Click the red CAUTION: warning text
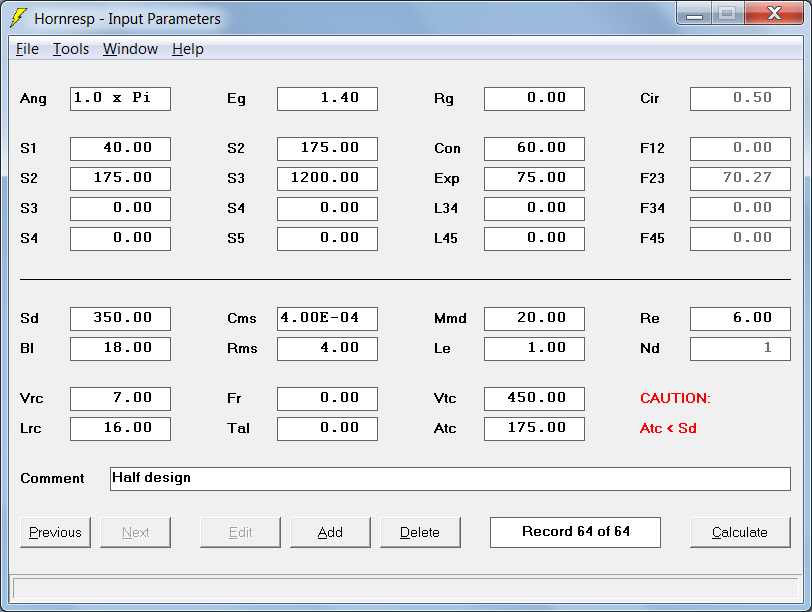 [x=675, y=398]
